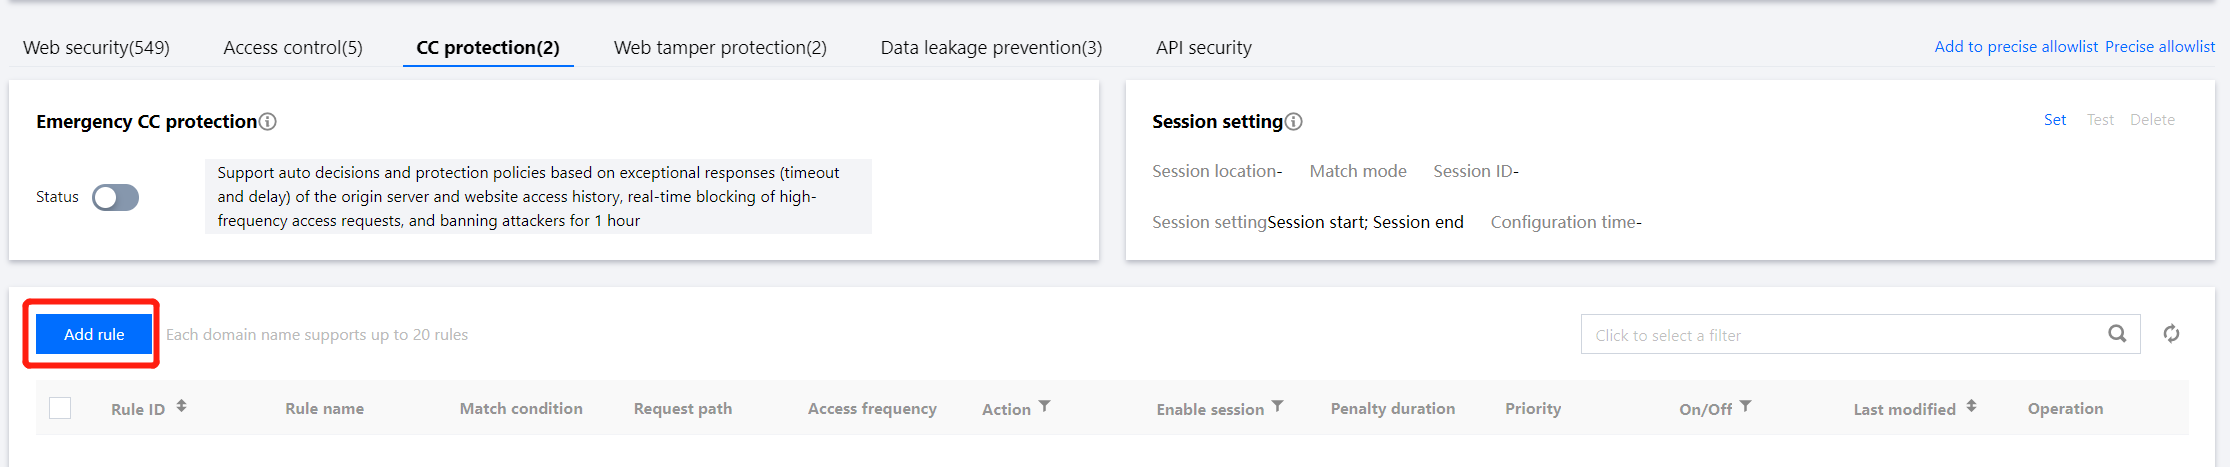
Task: Click the refresh icon beside the filter
Action: pos(2171,334)
